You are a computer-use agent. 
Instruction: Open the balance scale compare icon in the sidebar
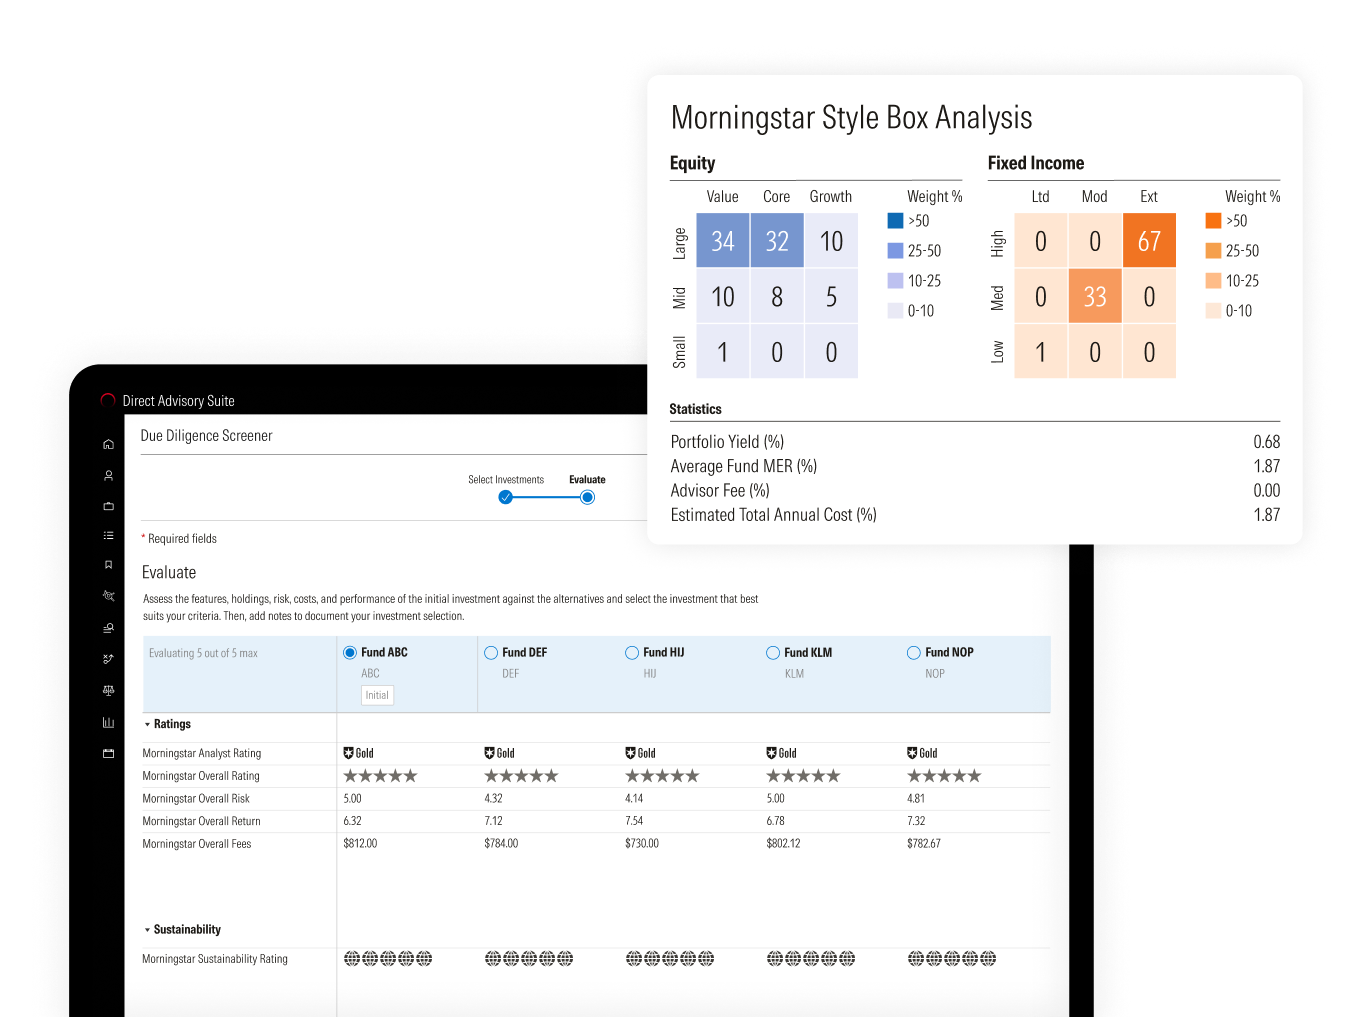[x=108, y=690]
